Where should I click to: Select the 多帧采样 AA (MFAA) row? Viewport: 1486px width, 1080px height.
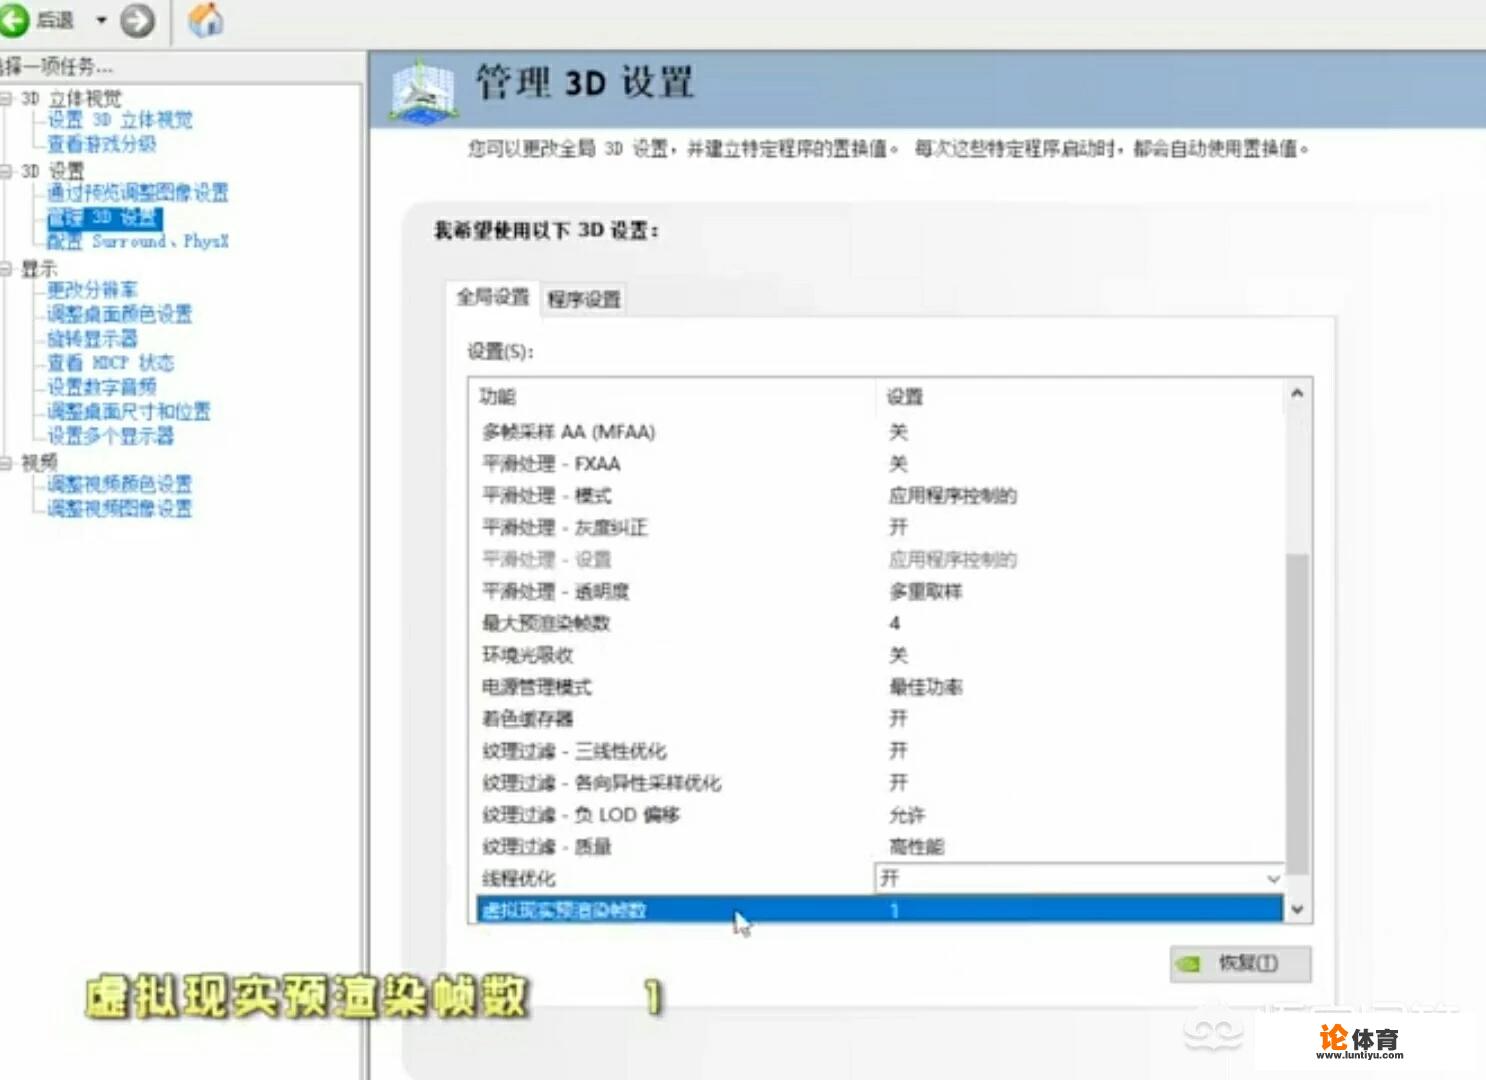click(x=880, y=432)
